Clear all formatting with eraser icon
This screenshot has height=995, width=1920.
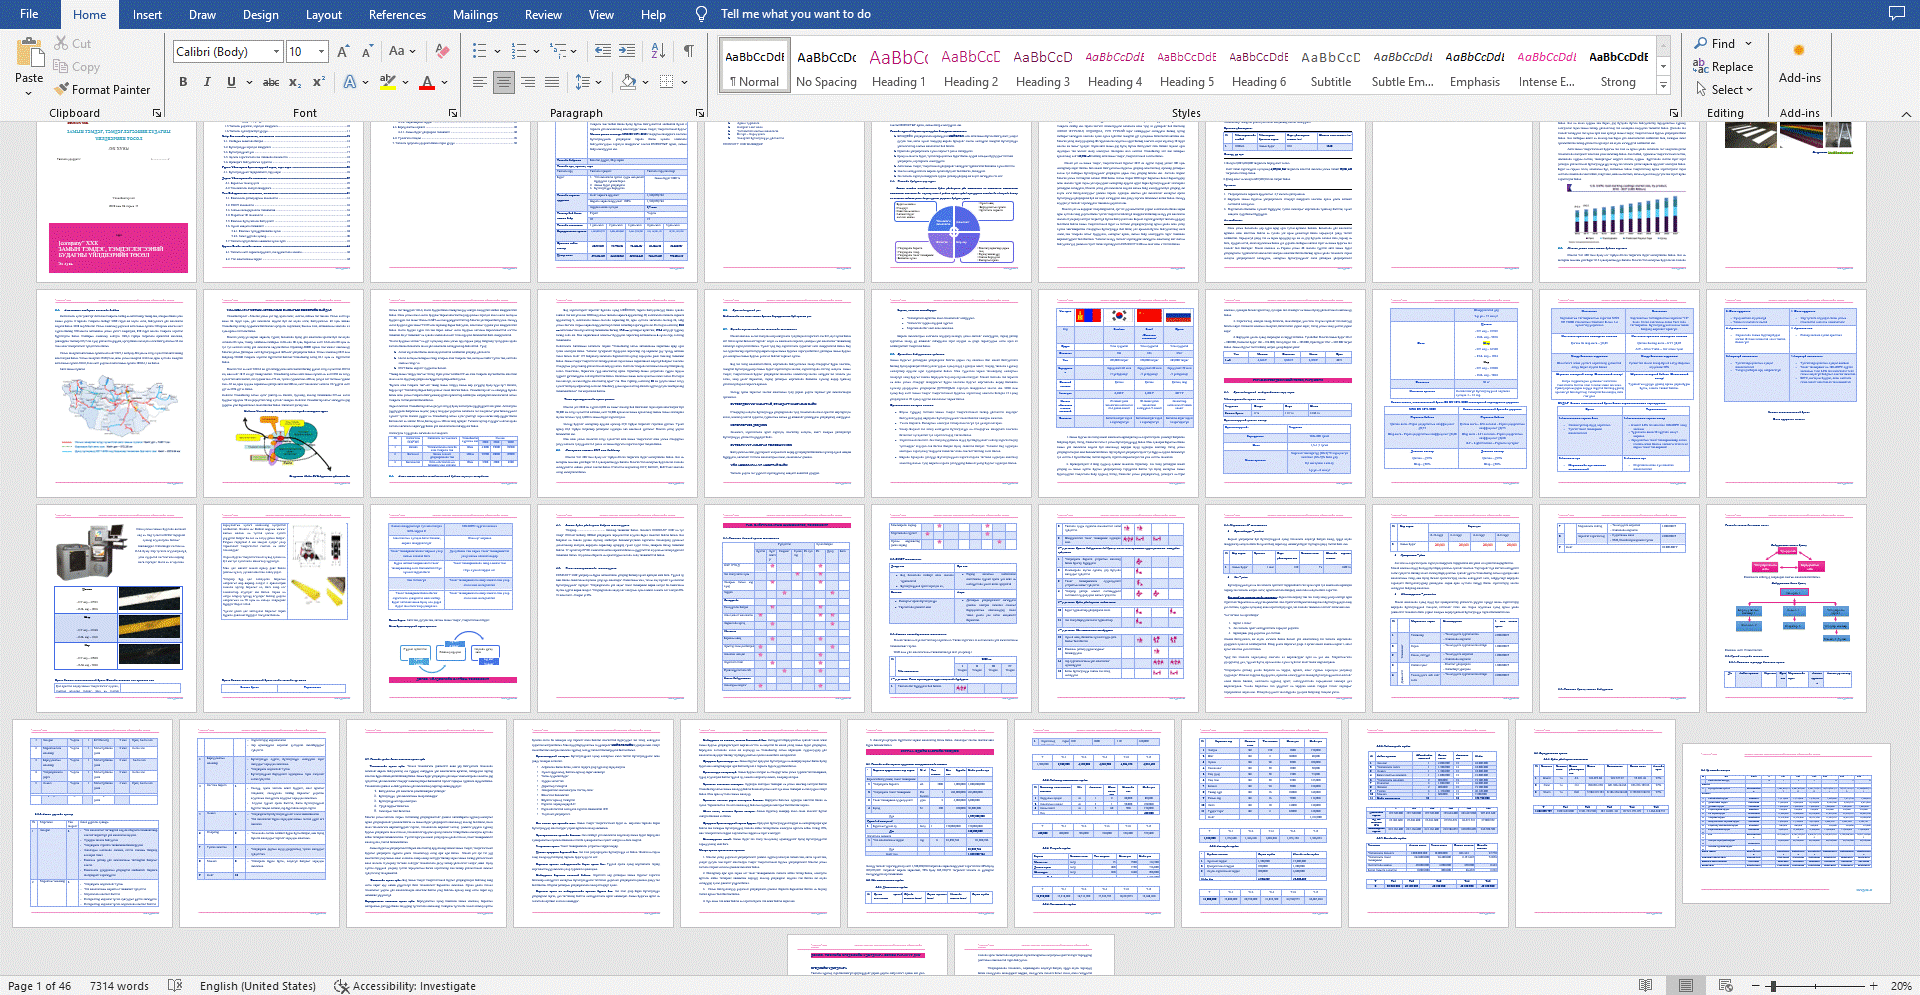442,51
